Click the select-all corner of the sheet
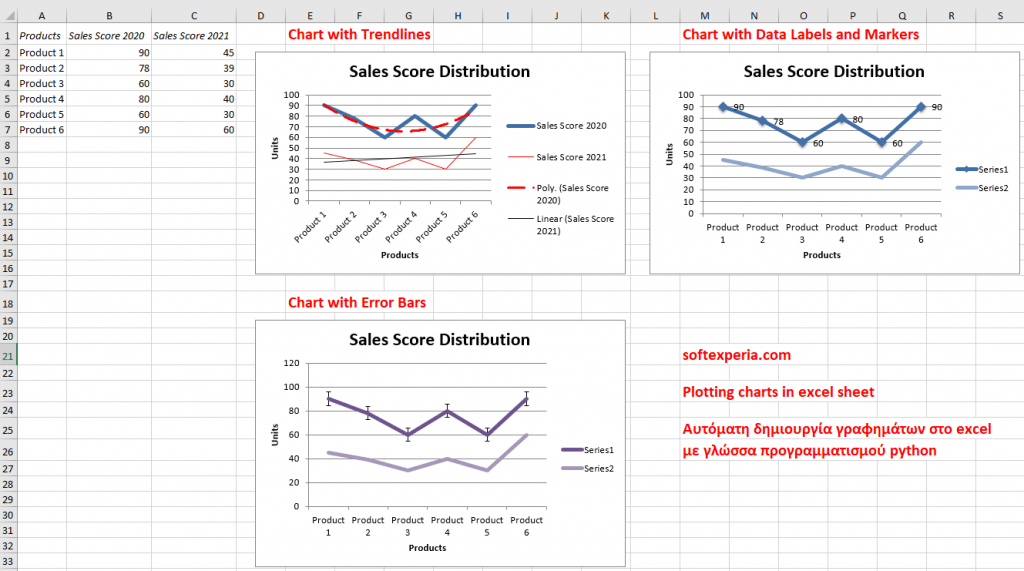 click(x=8, y=16)
